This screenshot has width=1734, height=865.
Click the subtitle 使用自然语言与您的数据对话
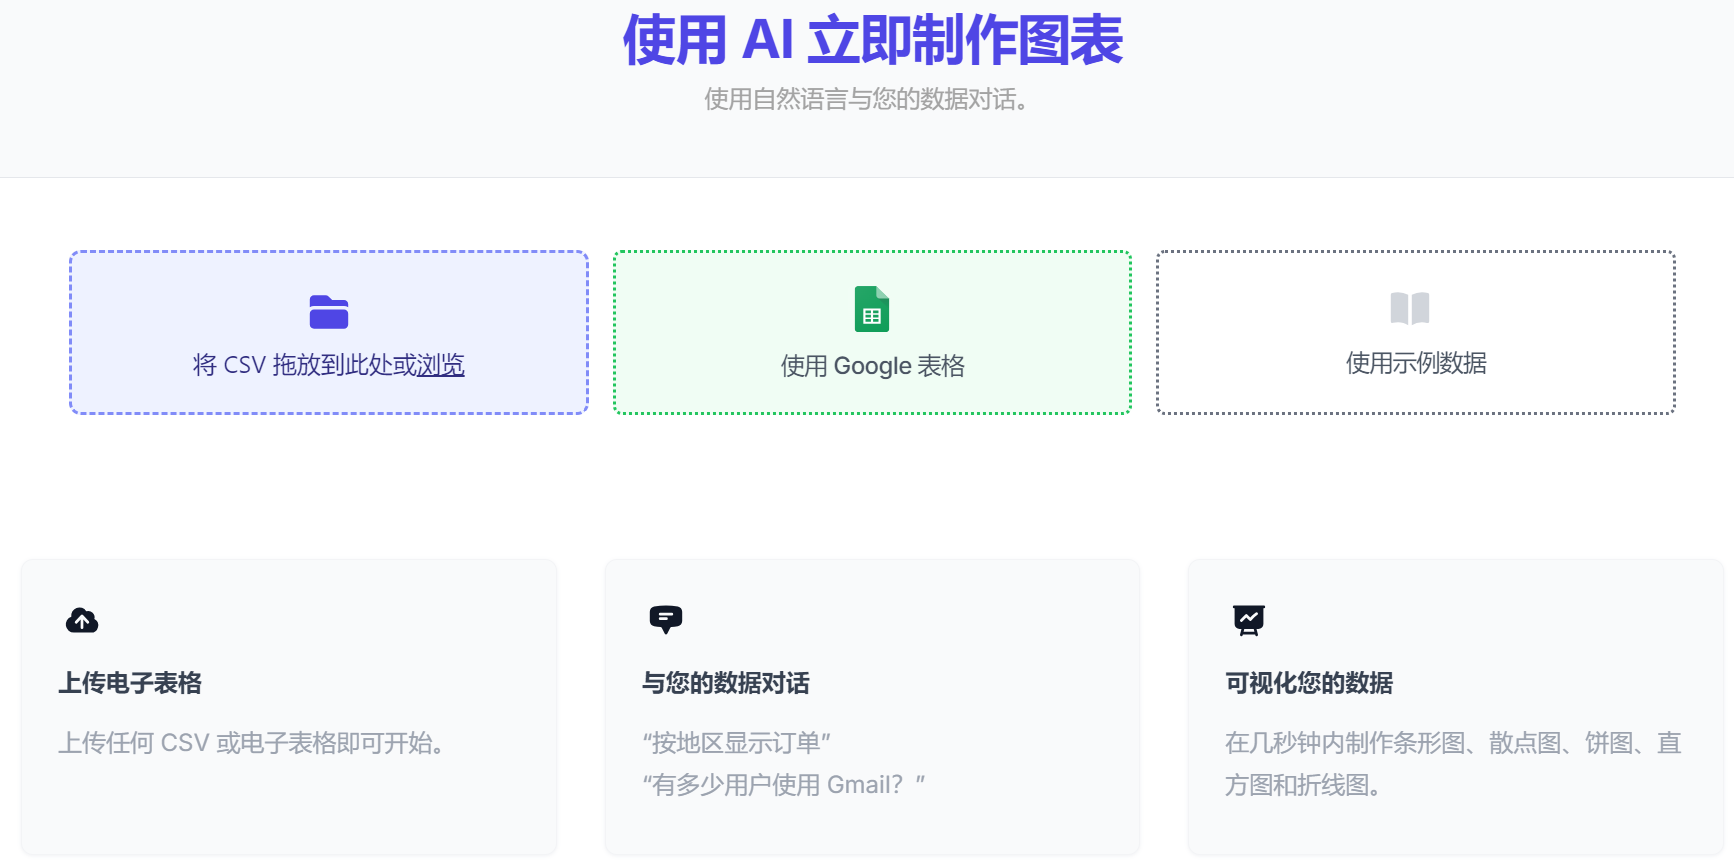click(x=866, y=99)
